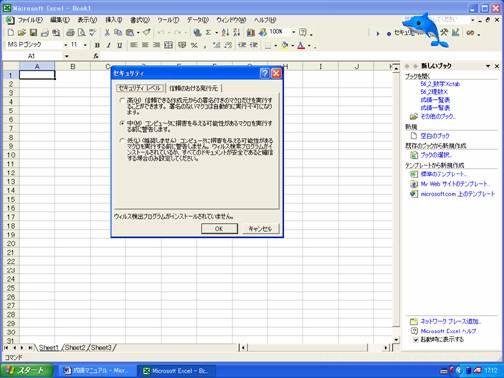Toggle Italic formatting
The height and width of the screenshot is (378, 504).
[108, 45]
